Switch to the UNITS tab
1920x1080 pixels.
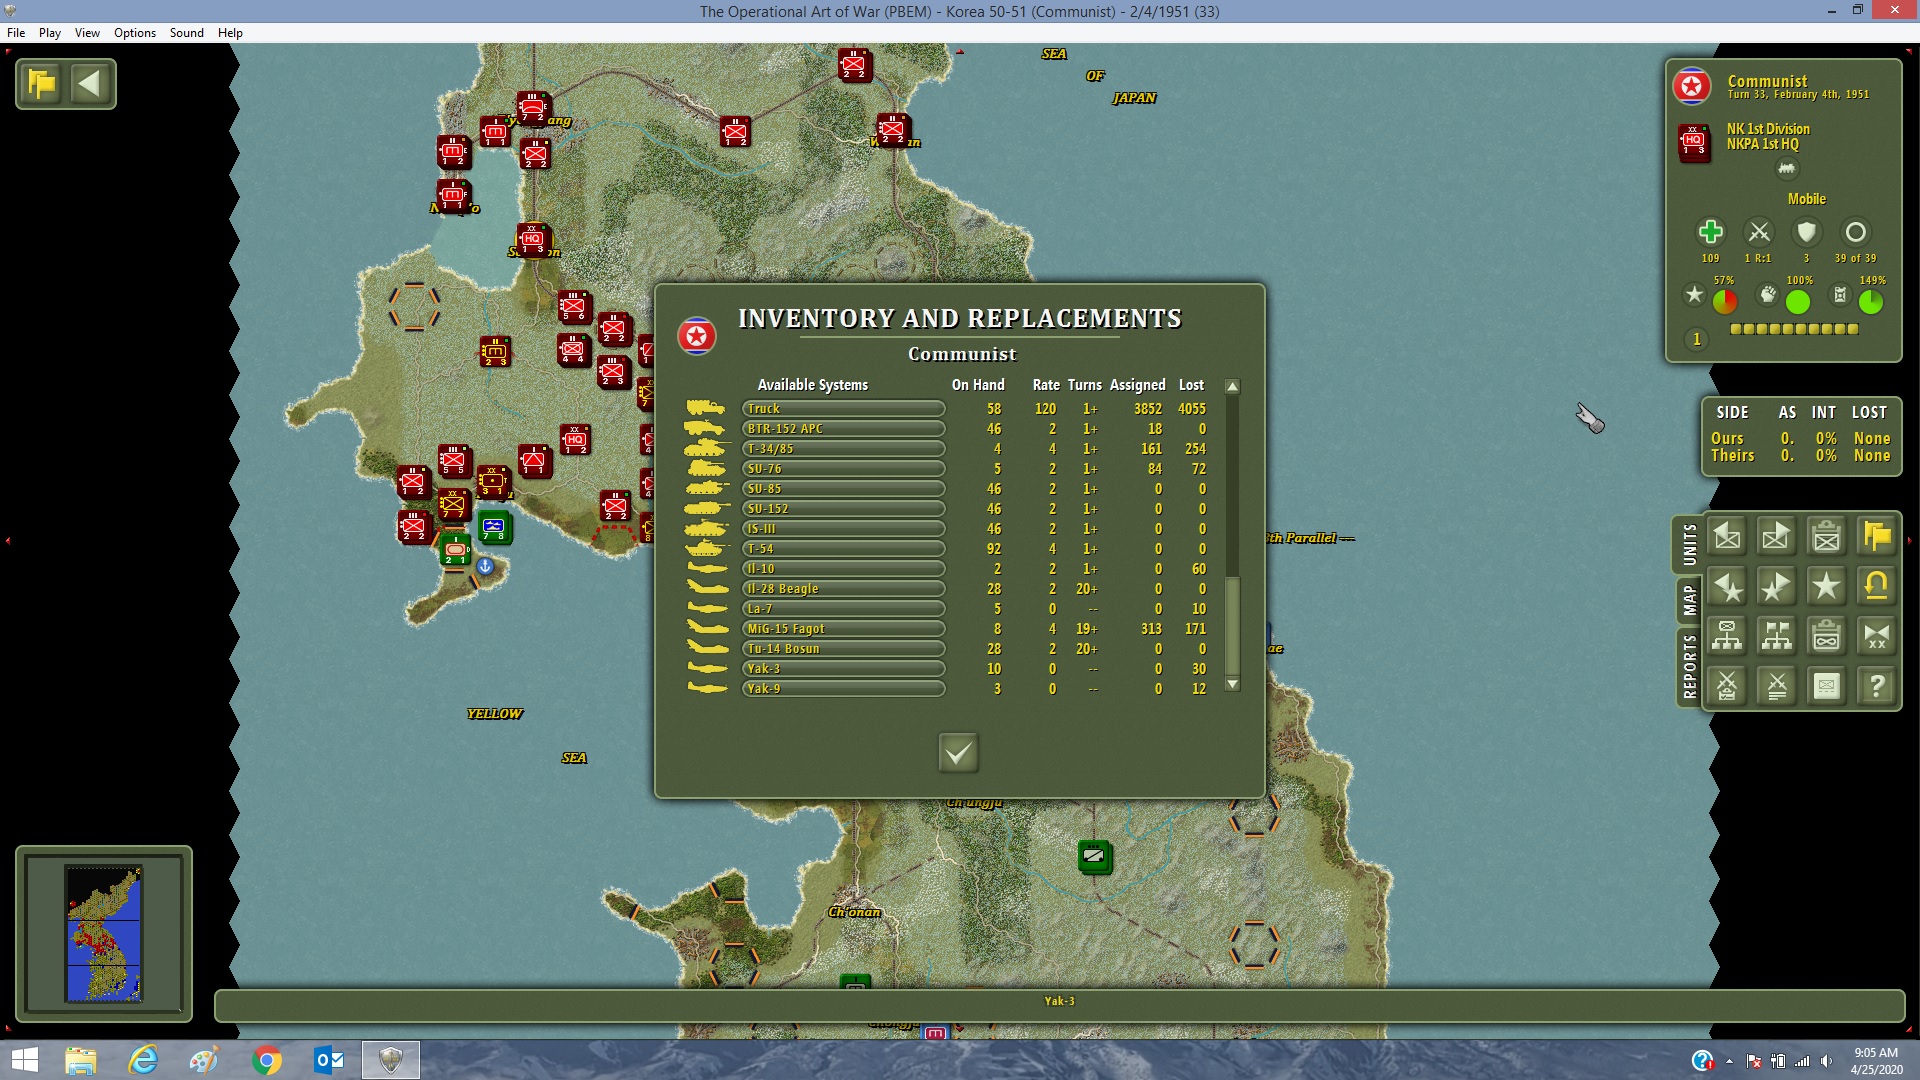[x=1689, y=545]
